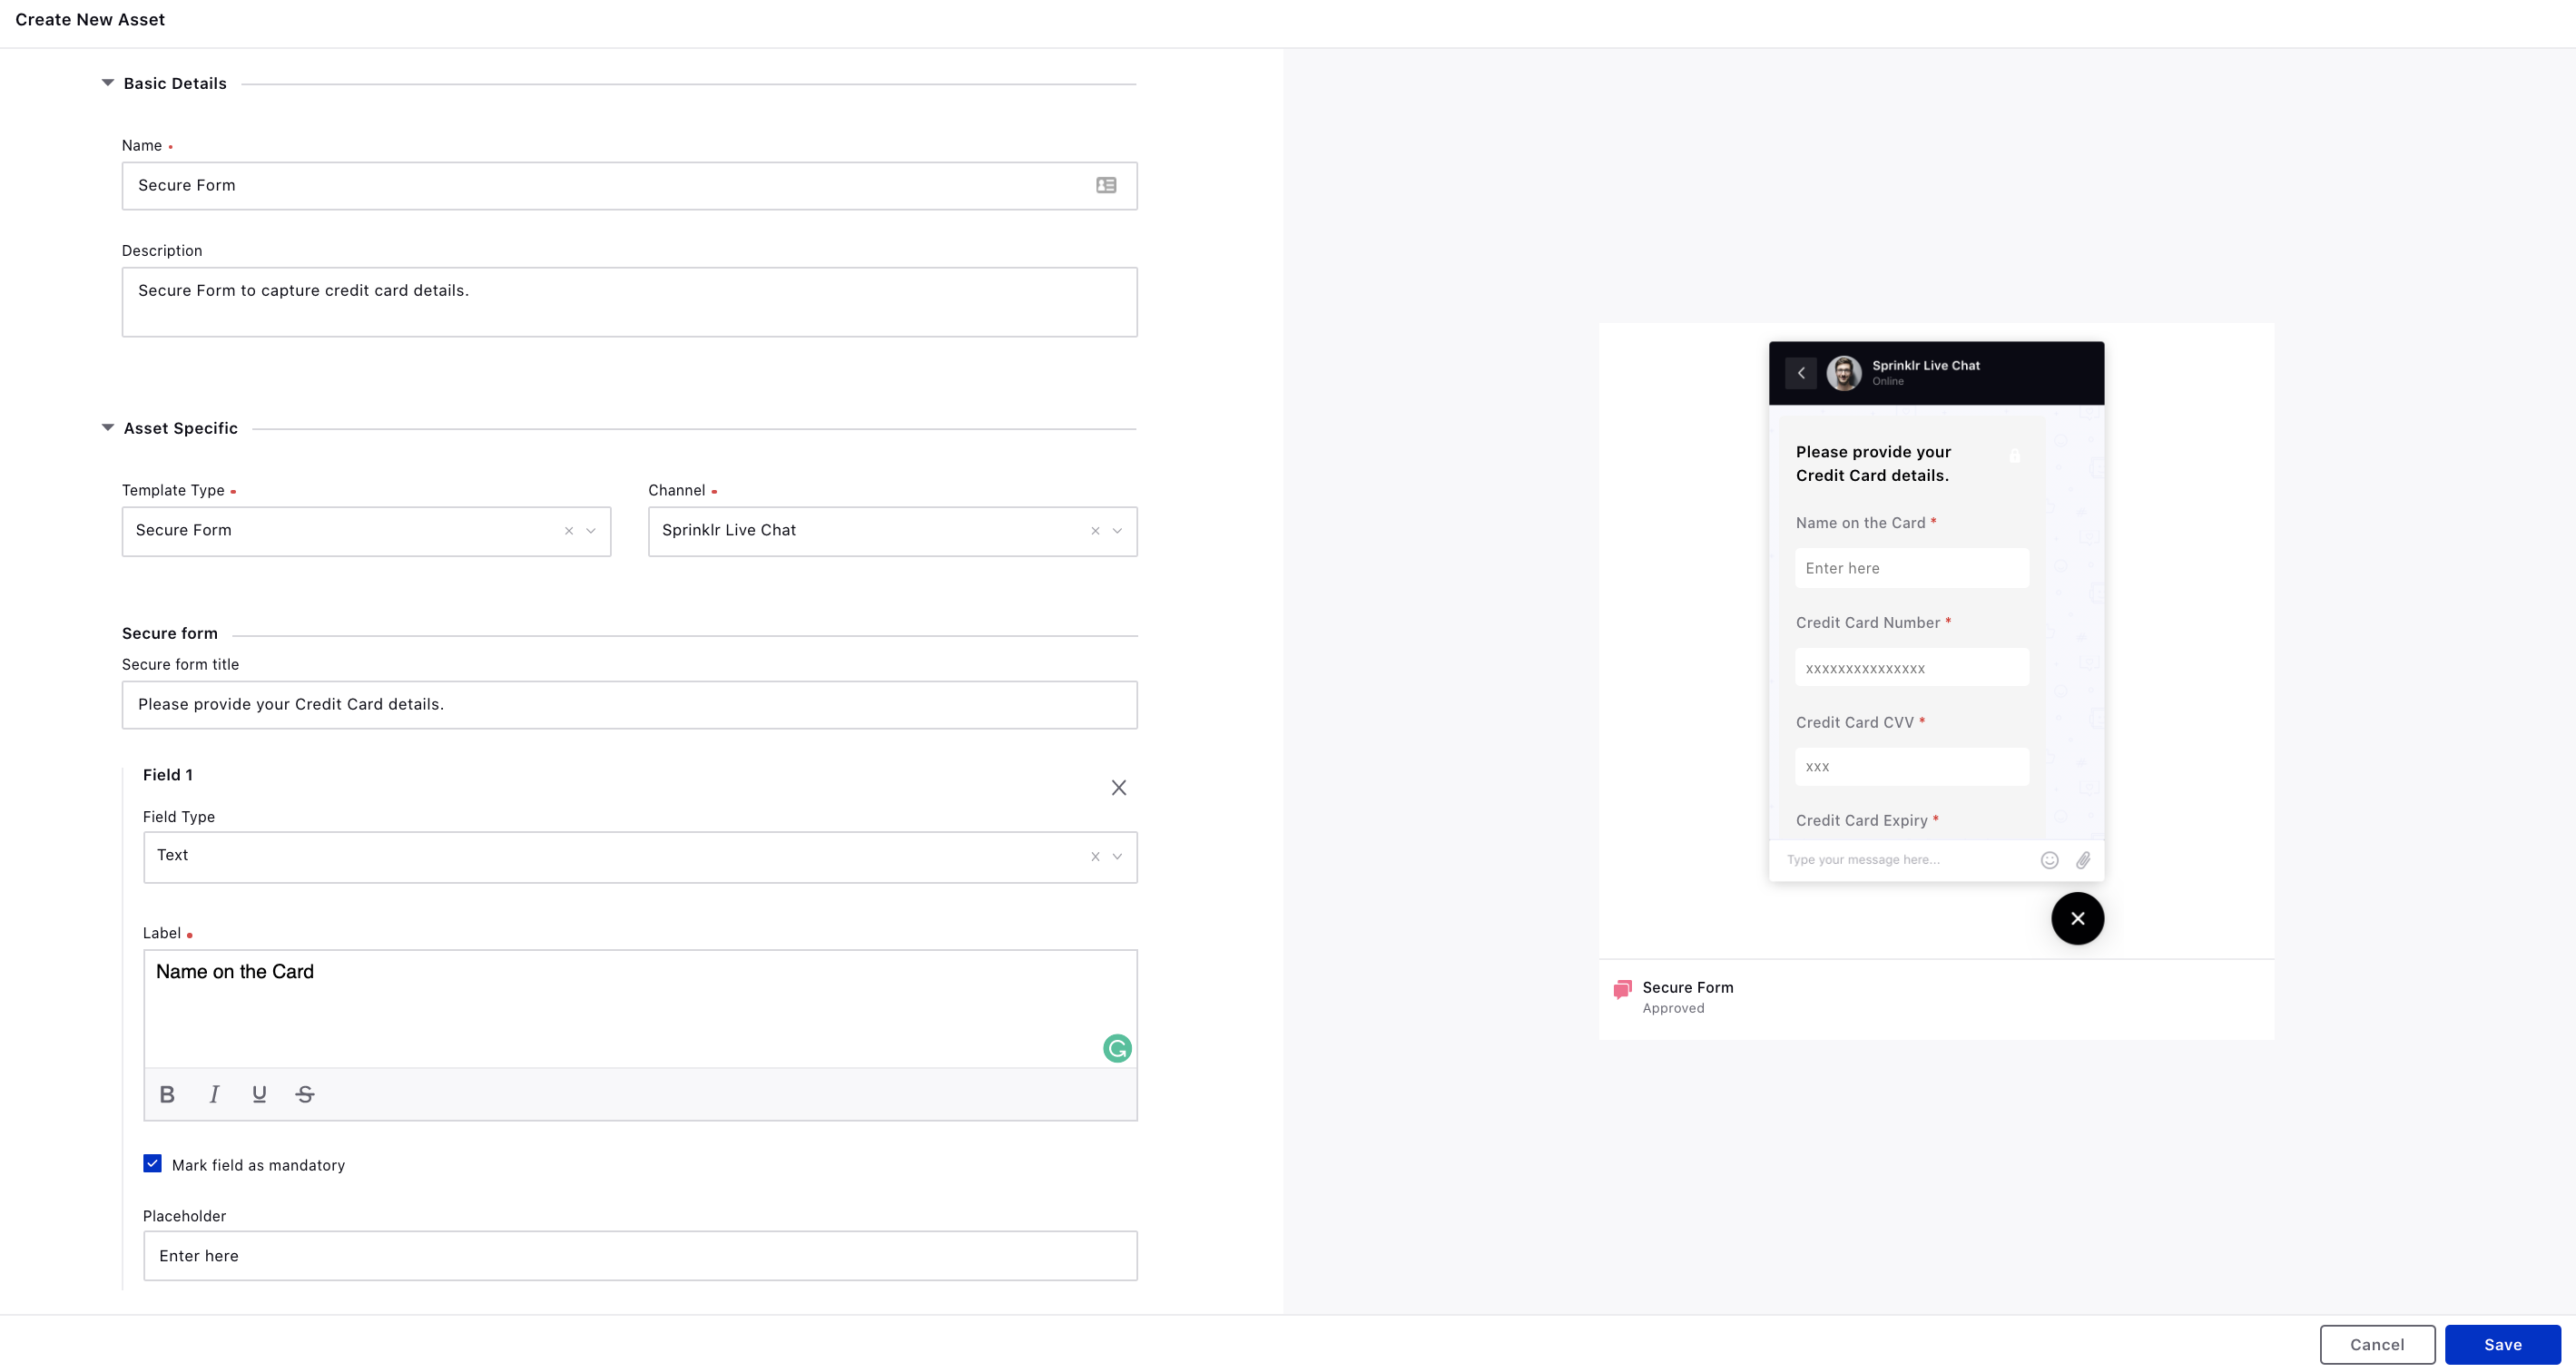Click the close X button on chat preview

(x=2077, y=917)
